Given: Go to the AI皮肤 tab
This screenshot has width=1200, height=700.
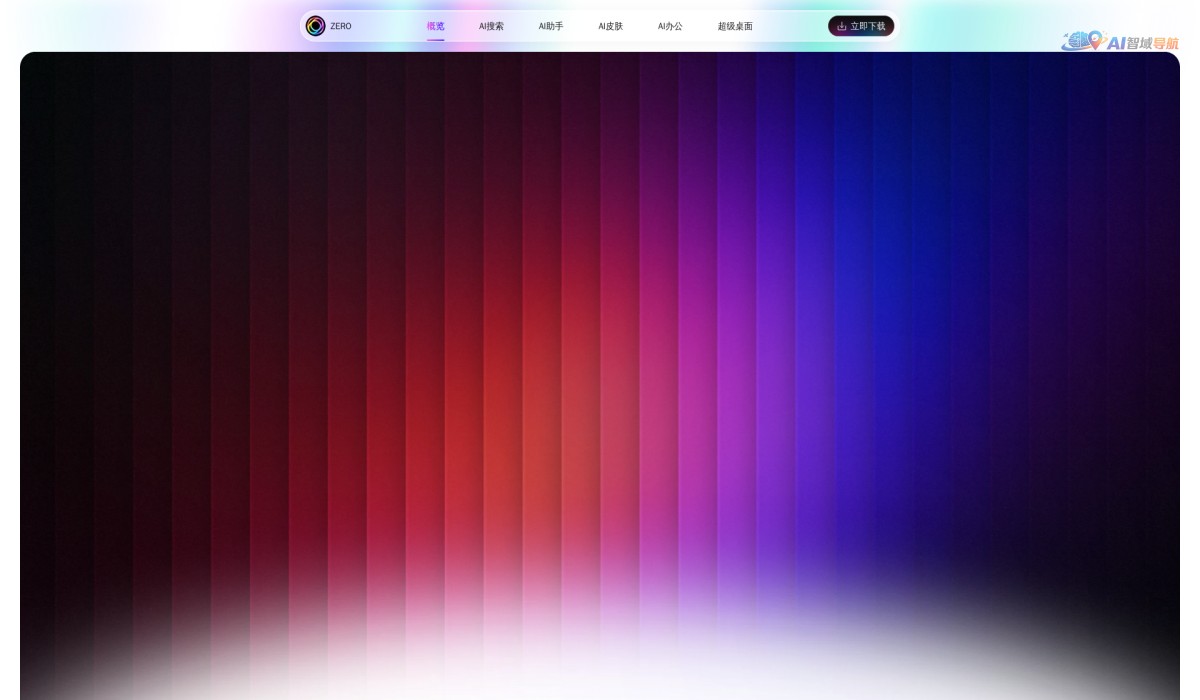Looking at the screenshot, I should tap(610, 26).
